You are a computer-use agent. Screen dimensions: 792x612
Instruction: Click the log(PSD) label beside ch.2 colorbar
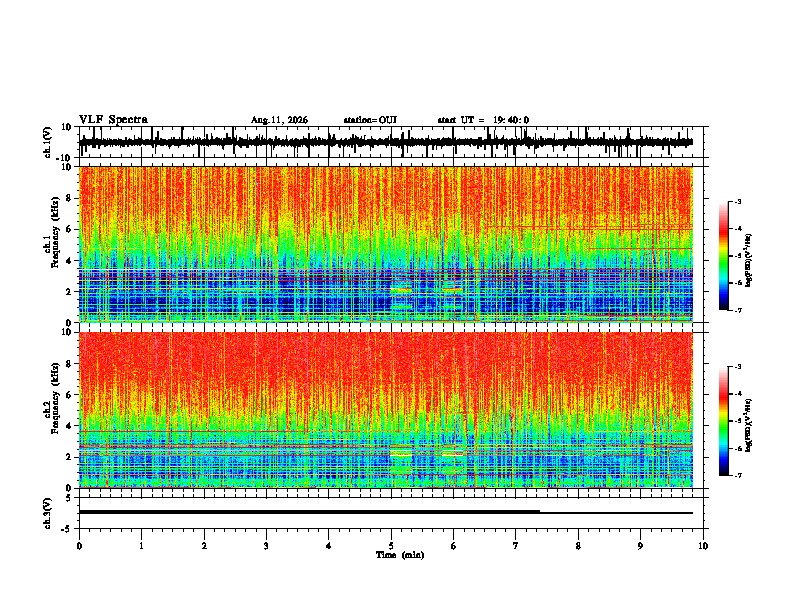click(749, 425)
